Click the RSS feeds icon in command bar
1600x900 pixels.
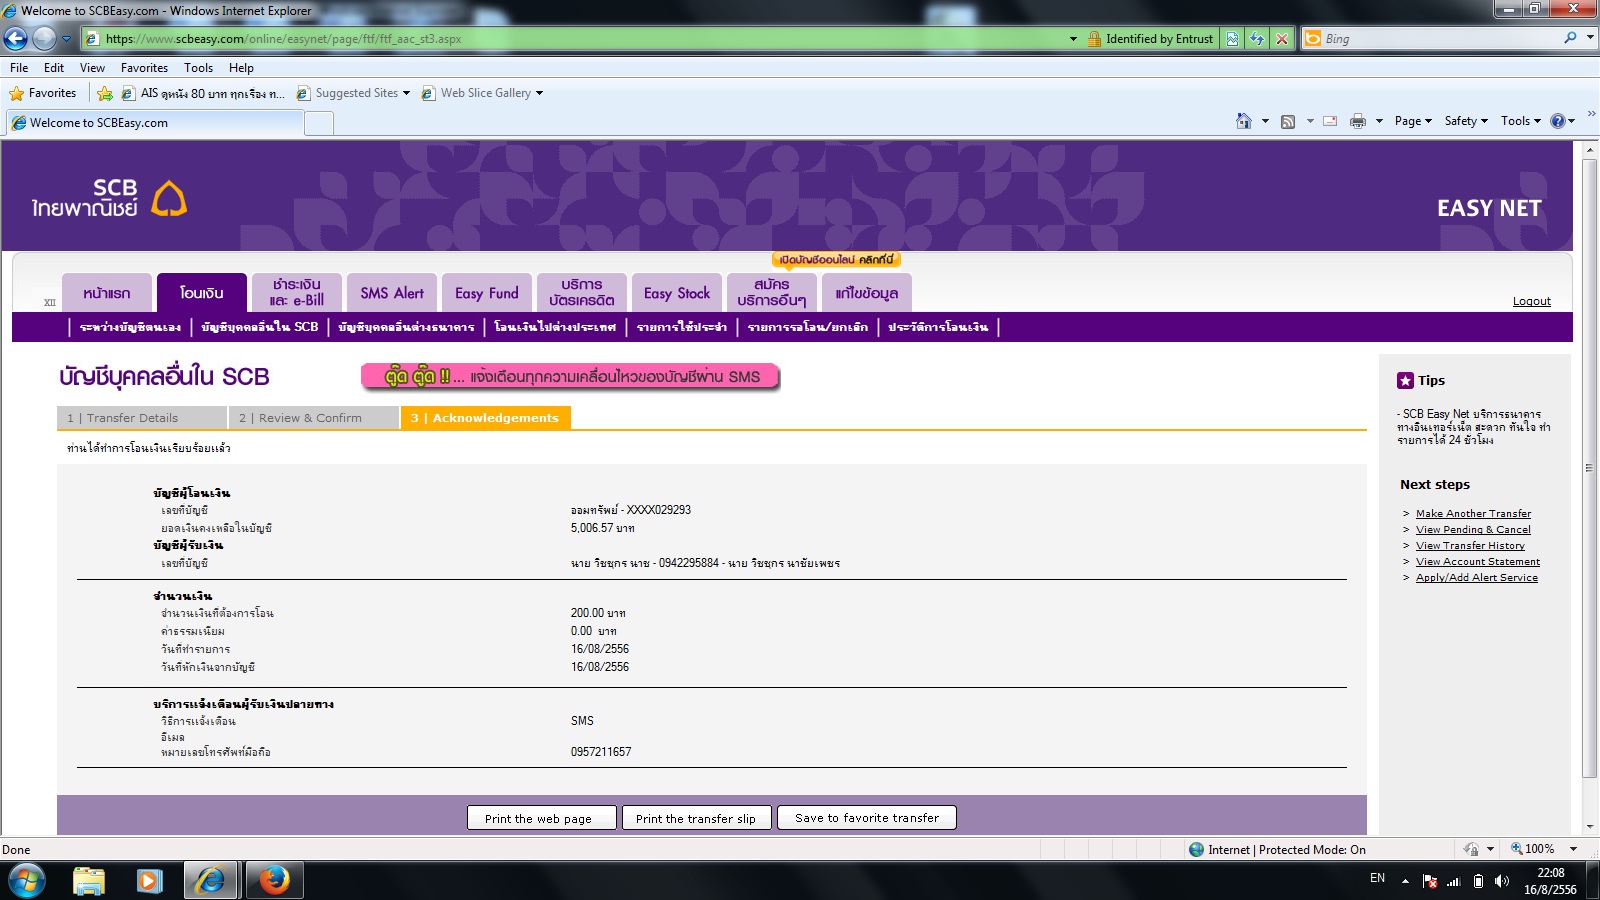(1288, 121)
